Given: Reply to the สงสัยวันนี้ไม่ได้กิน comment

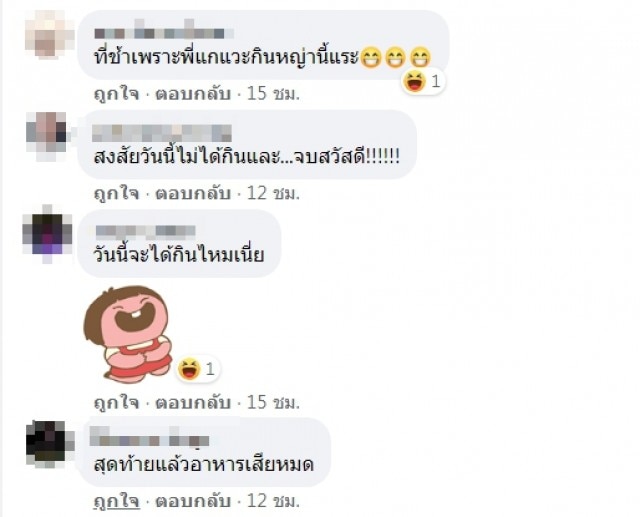Looking at the screenshot, I should point(193,193).
